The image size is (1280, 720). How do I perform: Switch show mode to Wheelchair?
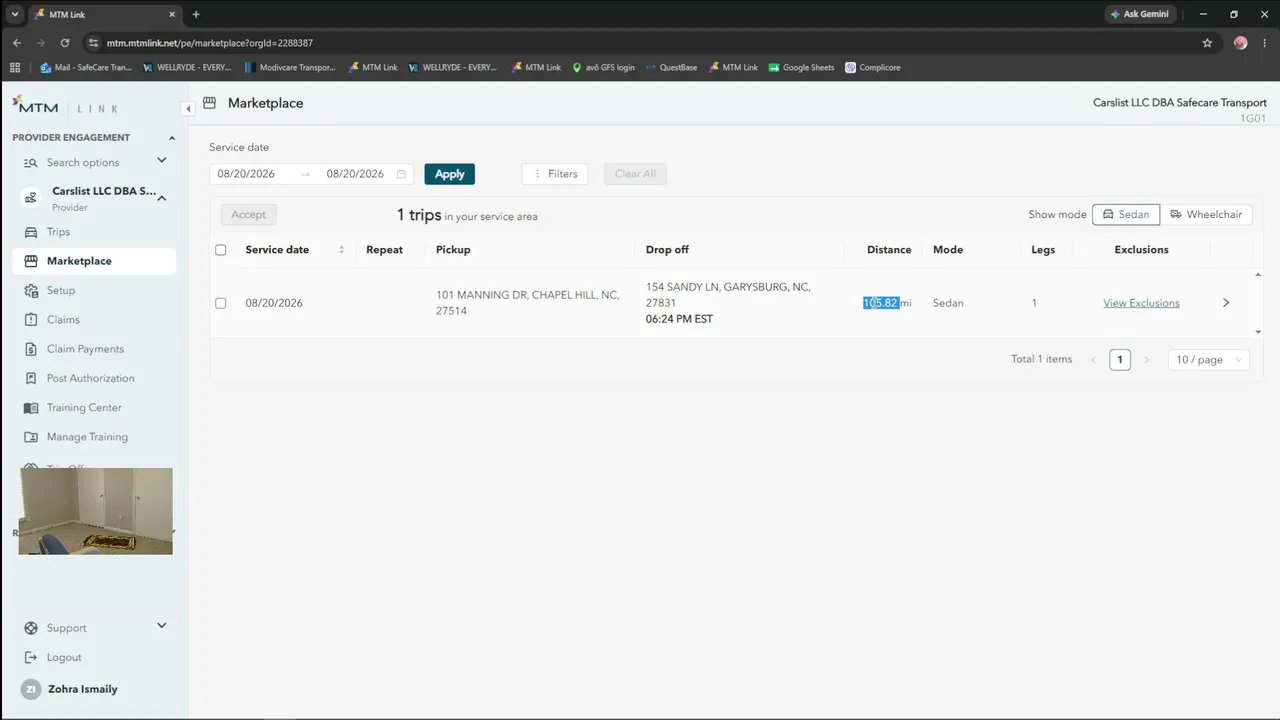1206,214
